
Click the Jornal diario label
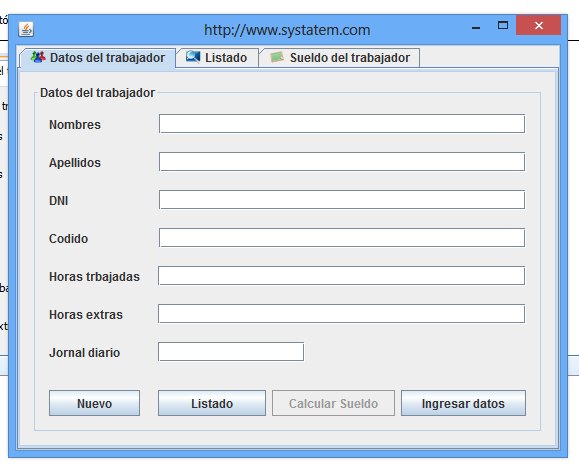(85, 353)
